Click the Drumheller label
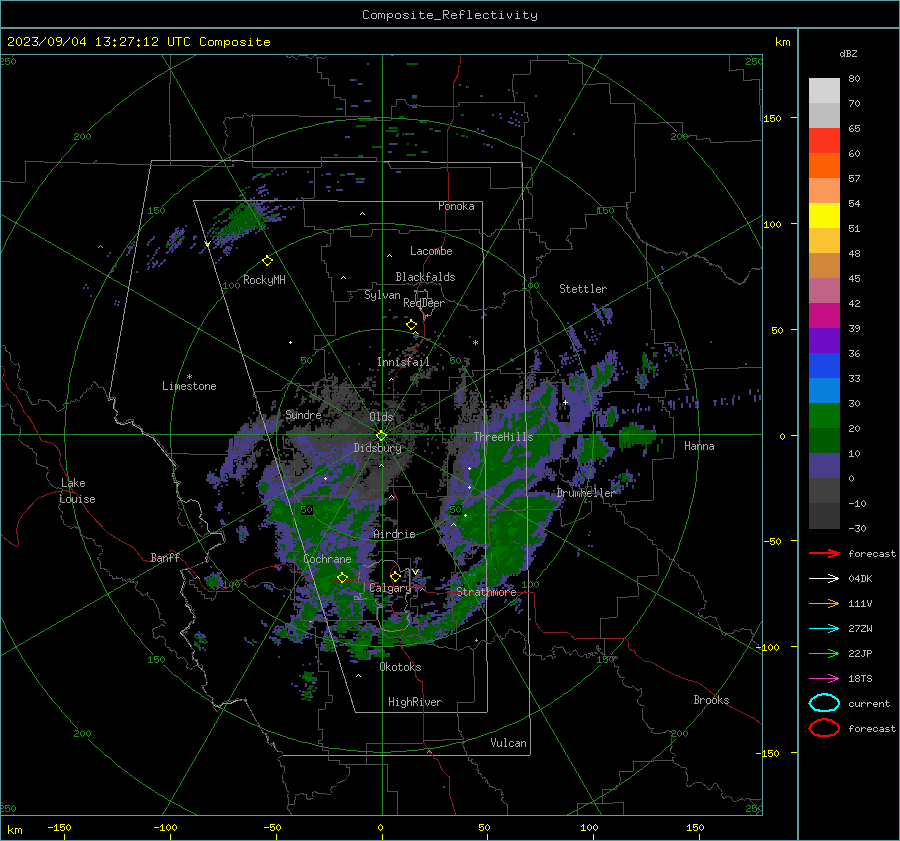 (x=585, y=493)
